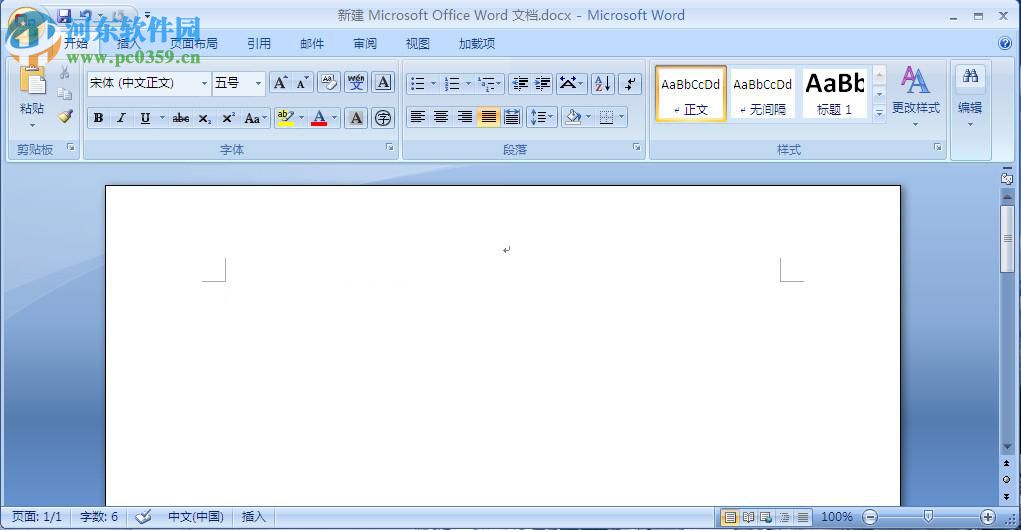Toggle italic formatting
The image size is (1021, 530).
(121, 119)
